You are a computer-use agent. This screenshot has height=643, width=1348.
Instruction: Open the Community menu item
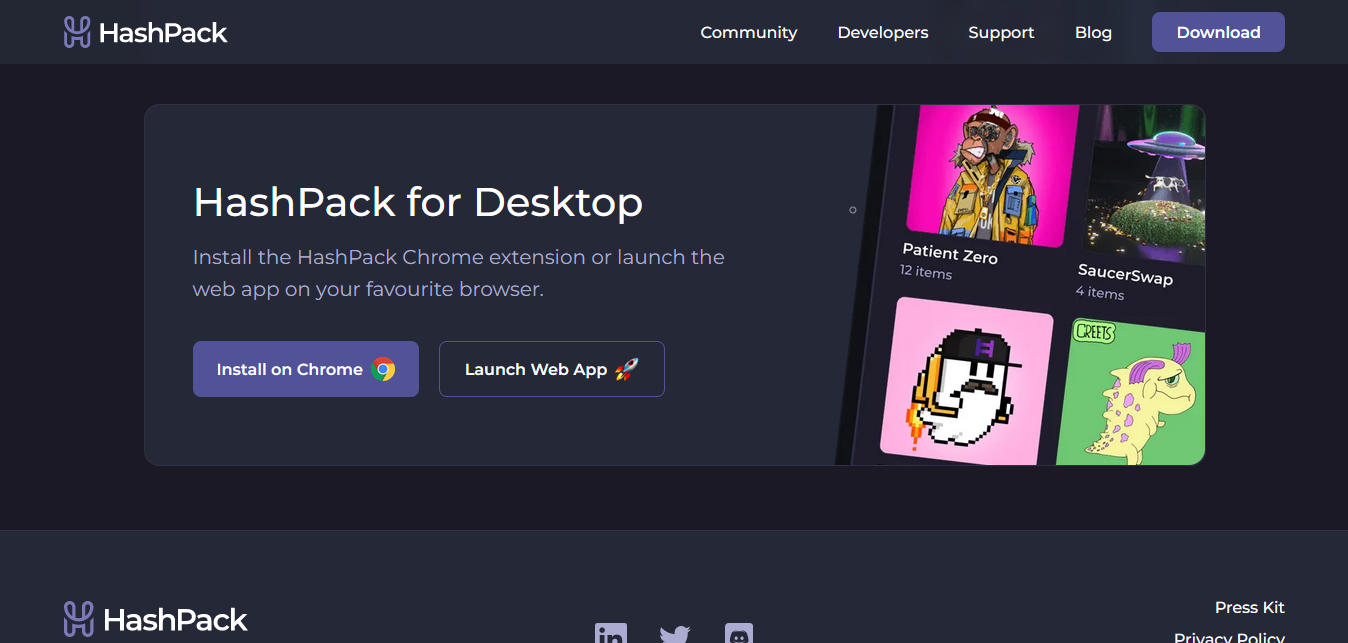(x=748, y=32)
